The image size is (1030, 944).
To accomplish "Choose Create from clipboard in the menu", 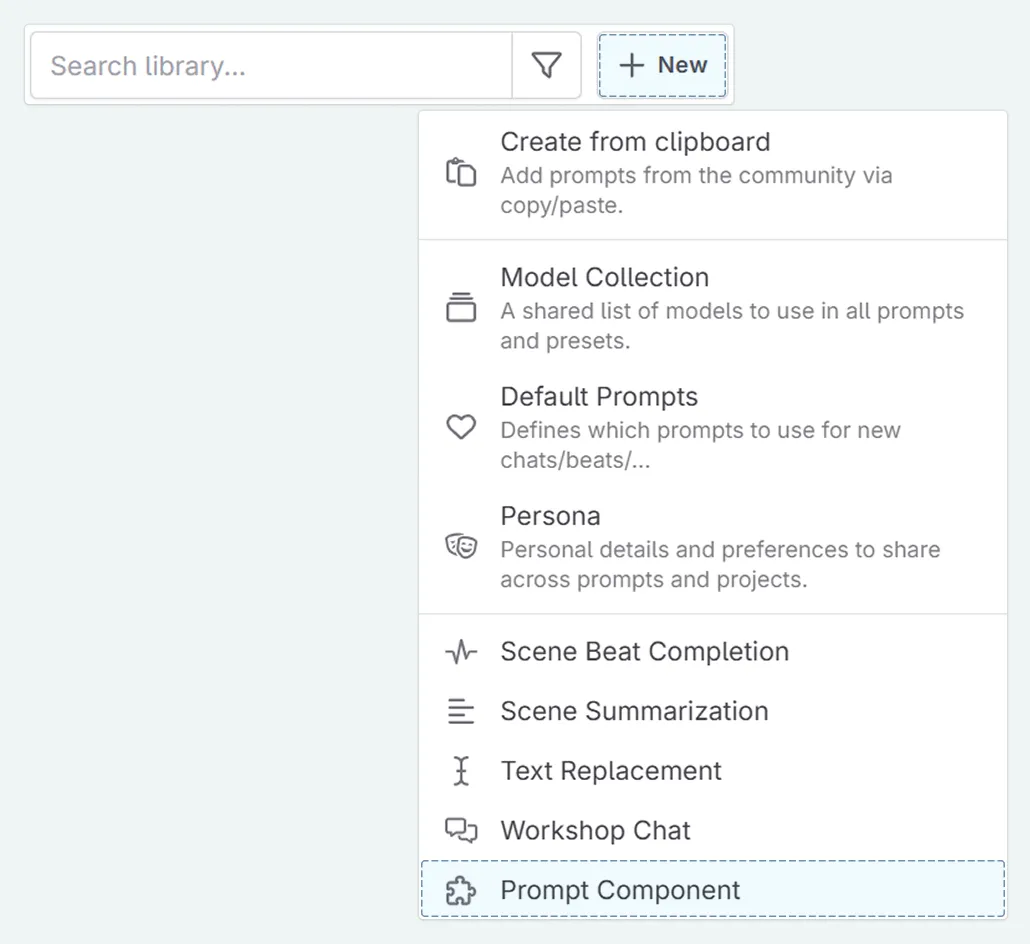I will pyautogui.click(x=635, y=142).
